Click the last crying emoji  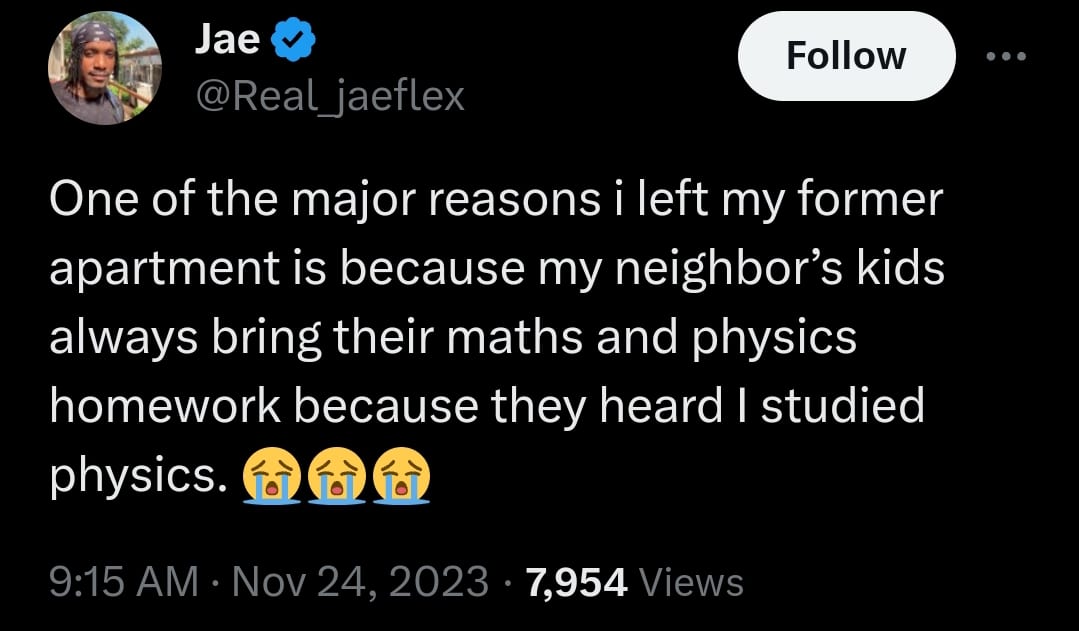click(401, 474)
